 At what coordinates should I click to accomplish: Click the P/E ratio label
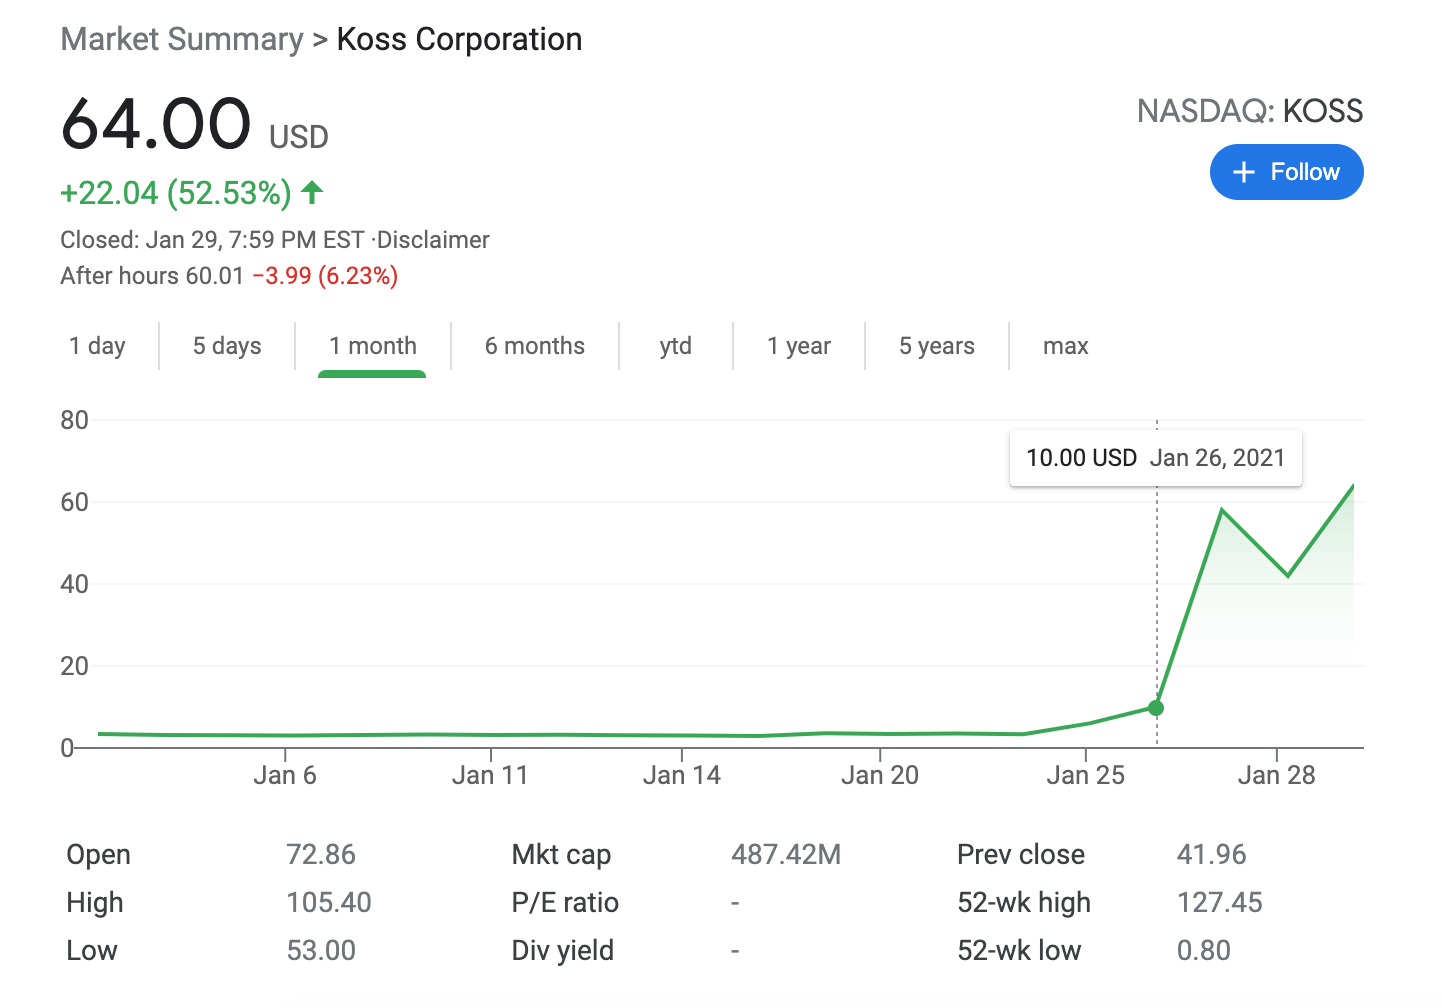tap(565, 903)
